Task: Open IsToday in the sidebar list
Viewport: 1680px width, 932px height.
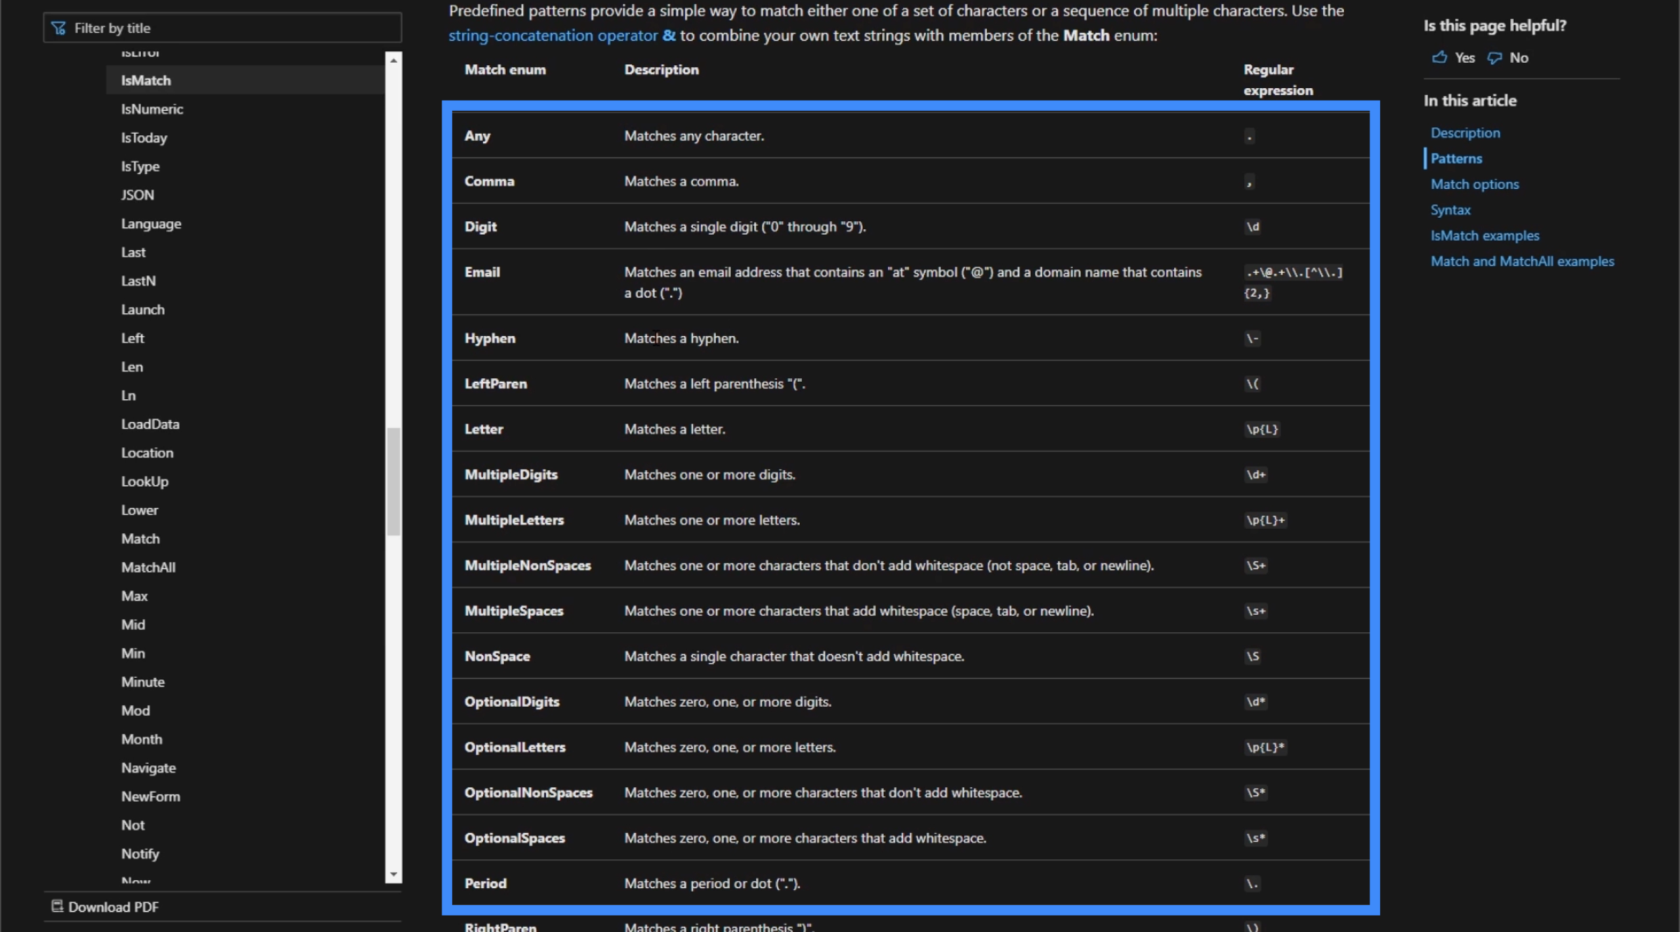Action: [144, 138]
